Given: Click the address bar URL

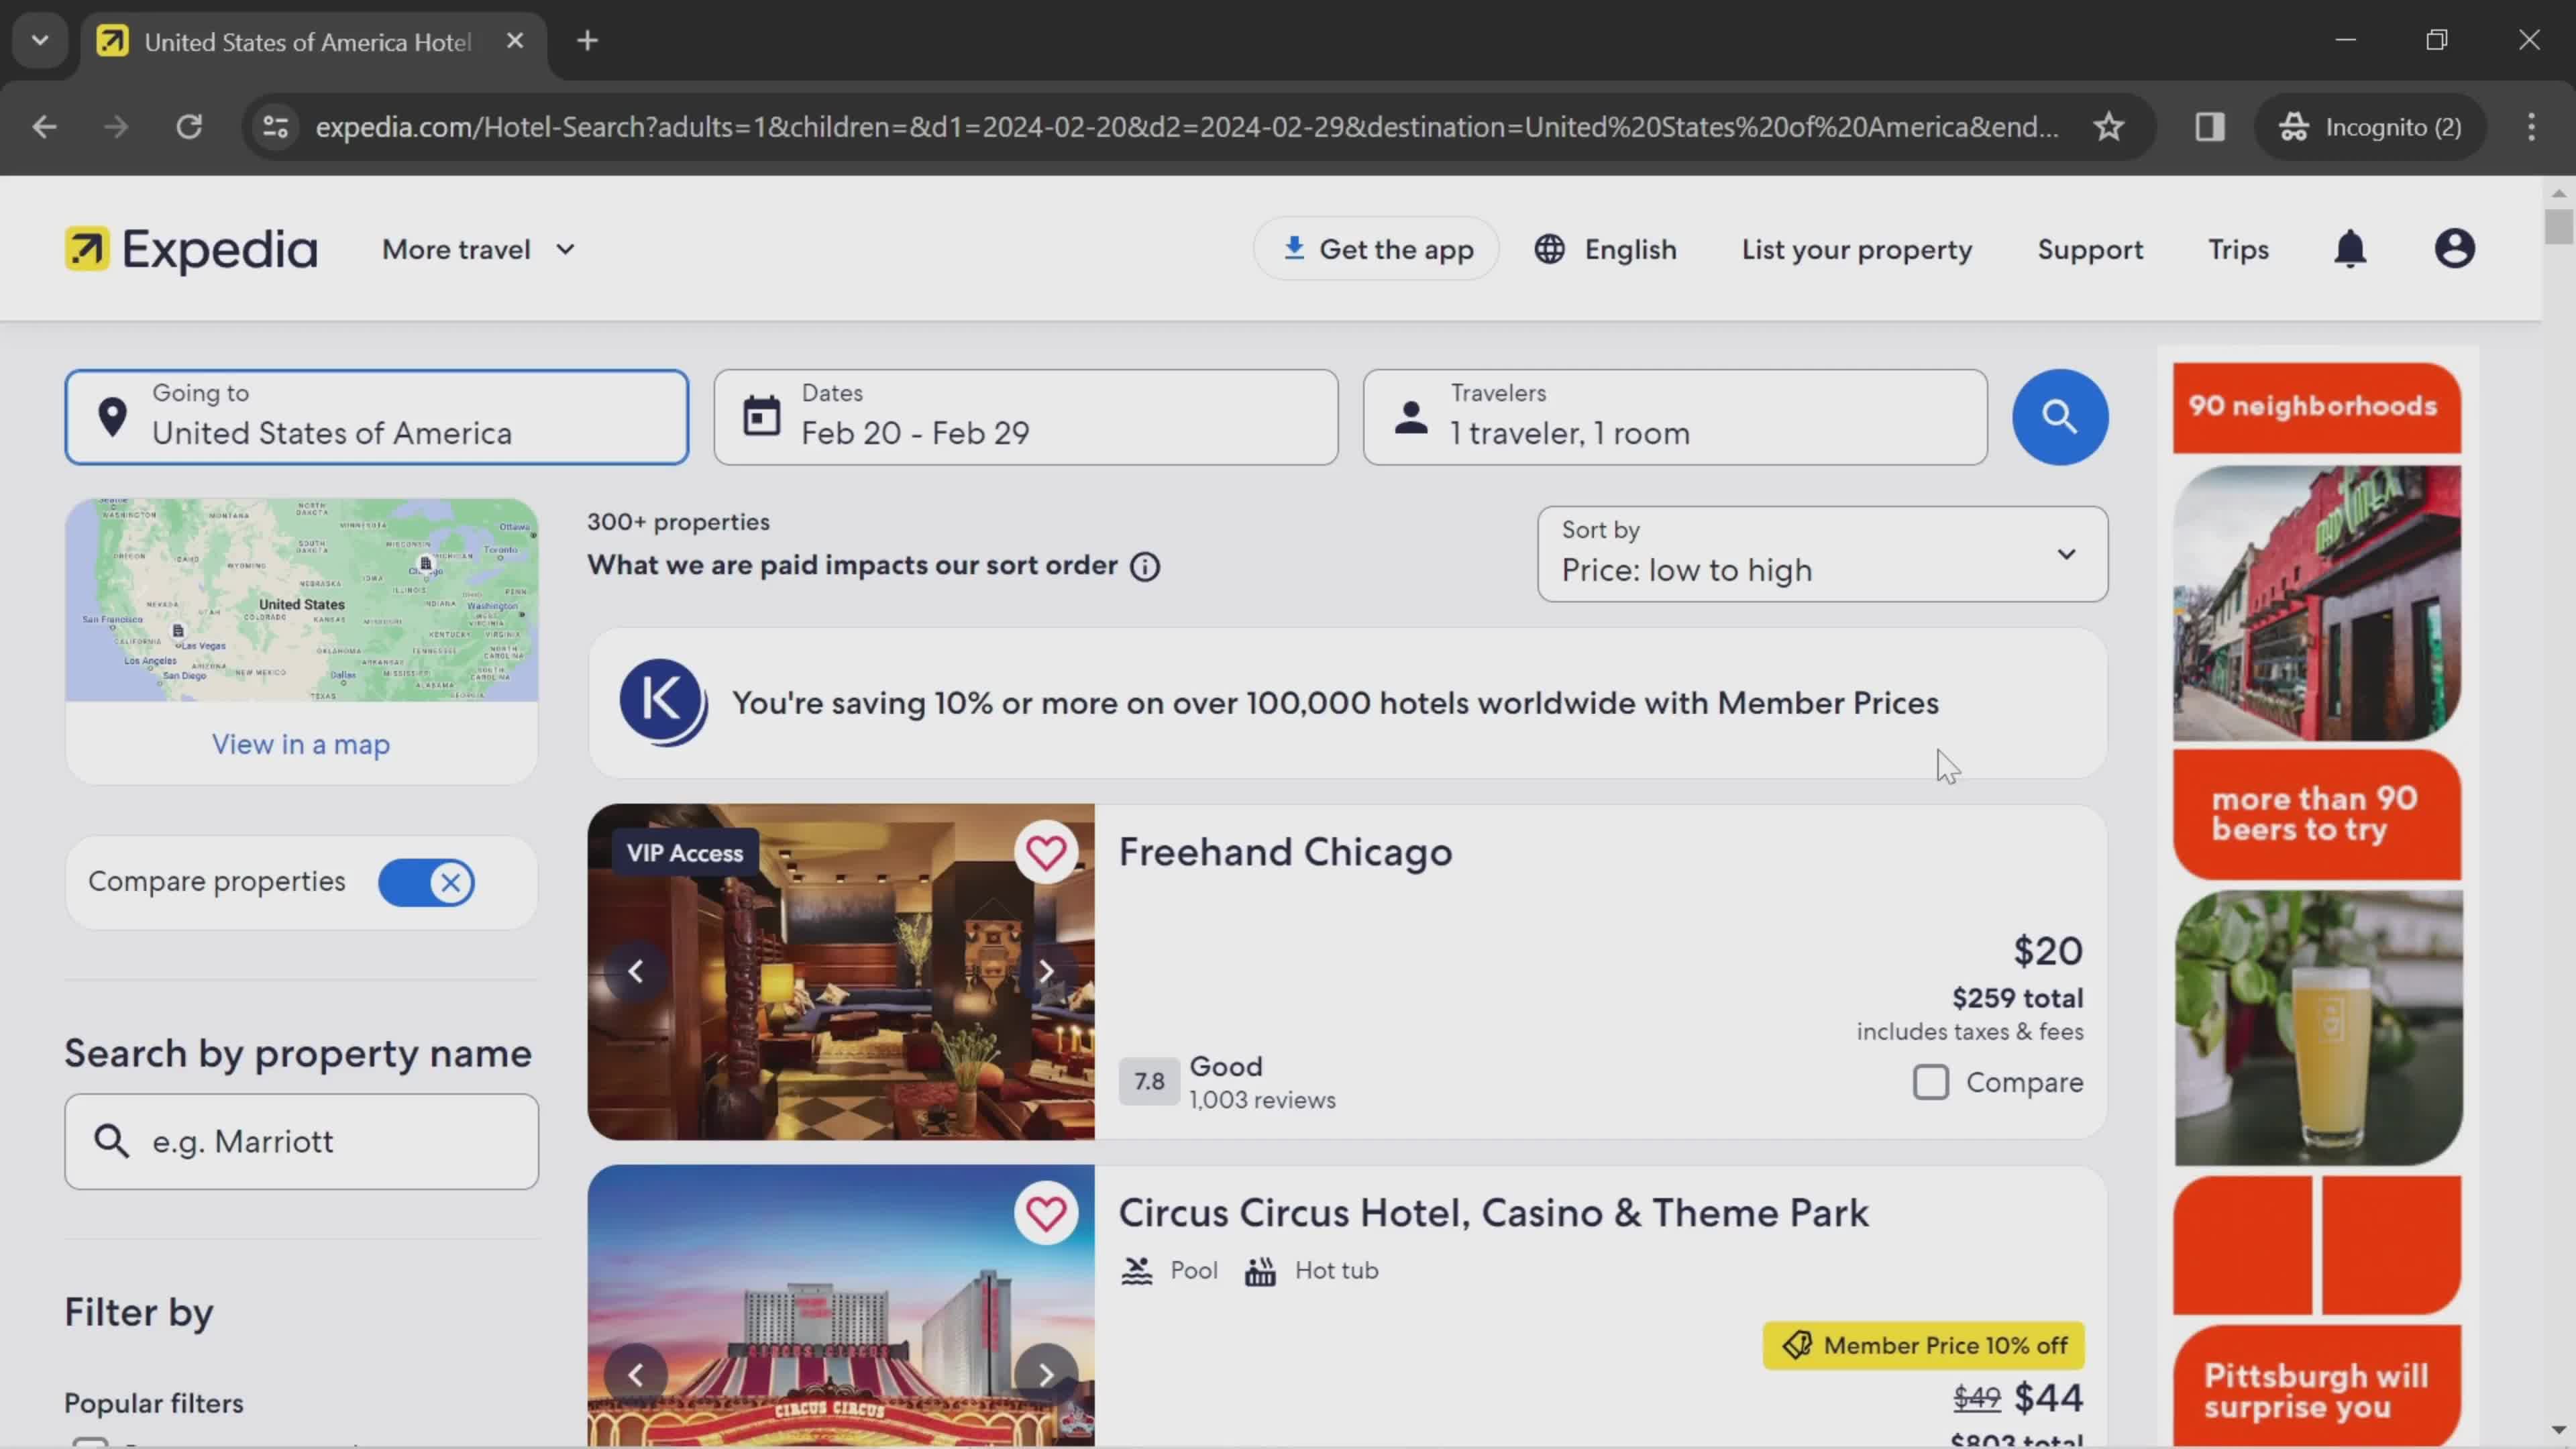Looking at the screenshot, I should tap(1187, 127).
